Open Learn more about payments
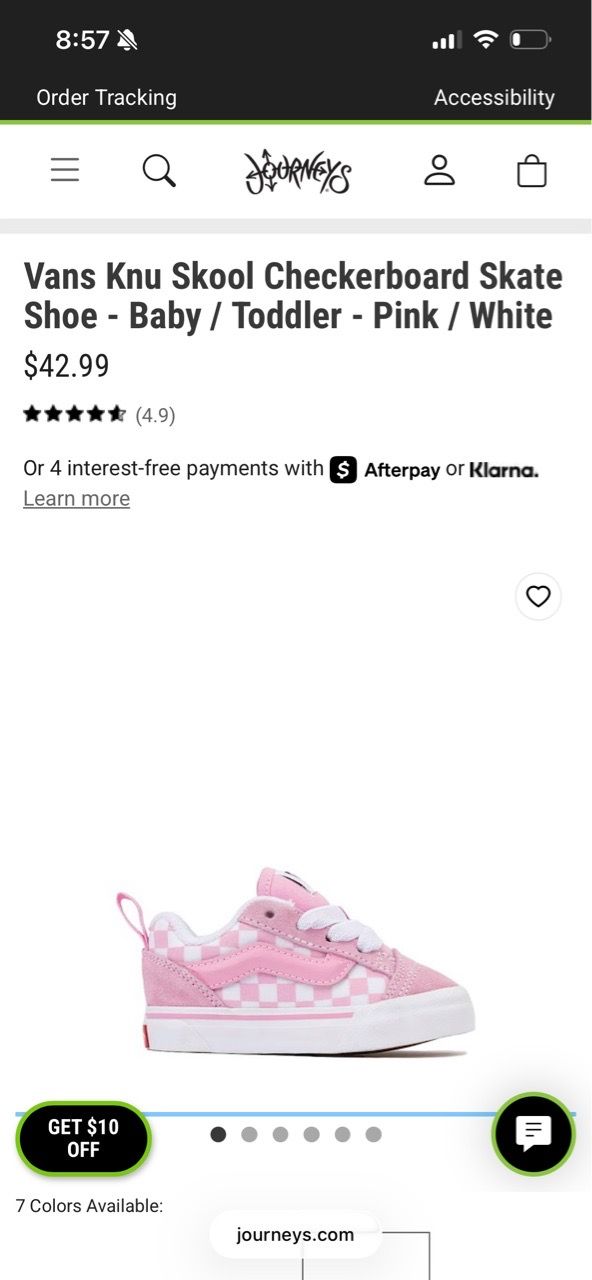This screenshot has width=592, height=1280. click(x=76, y=498)
